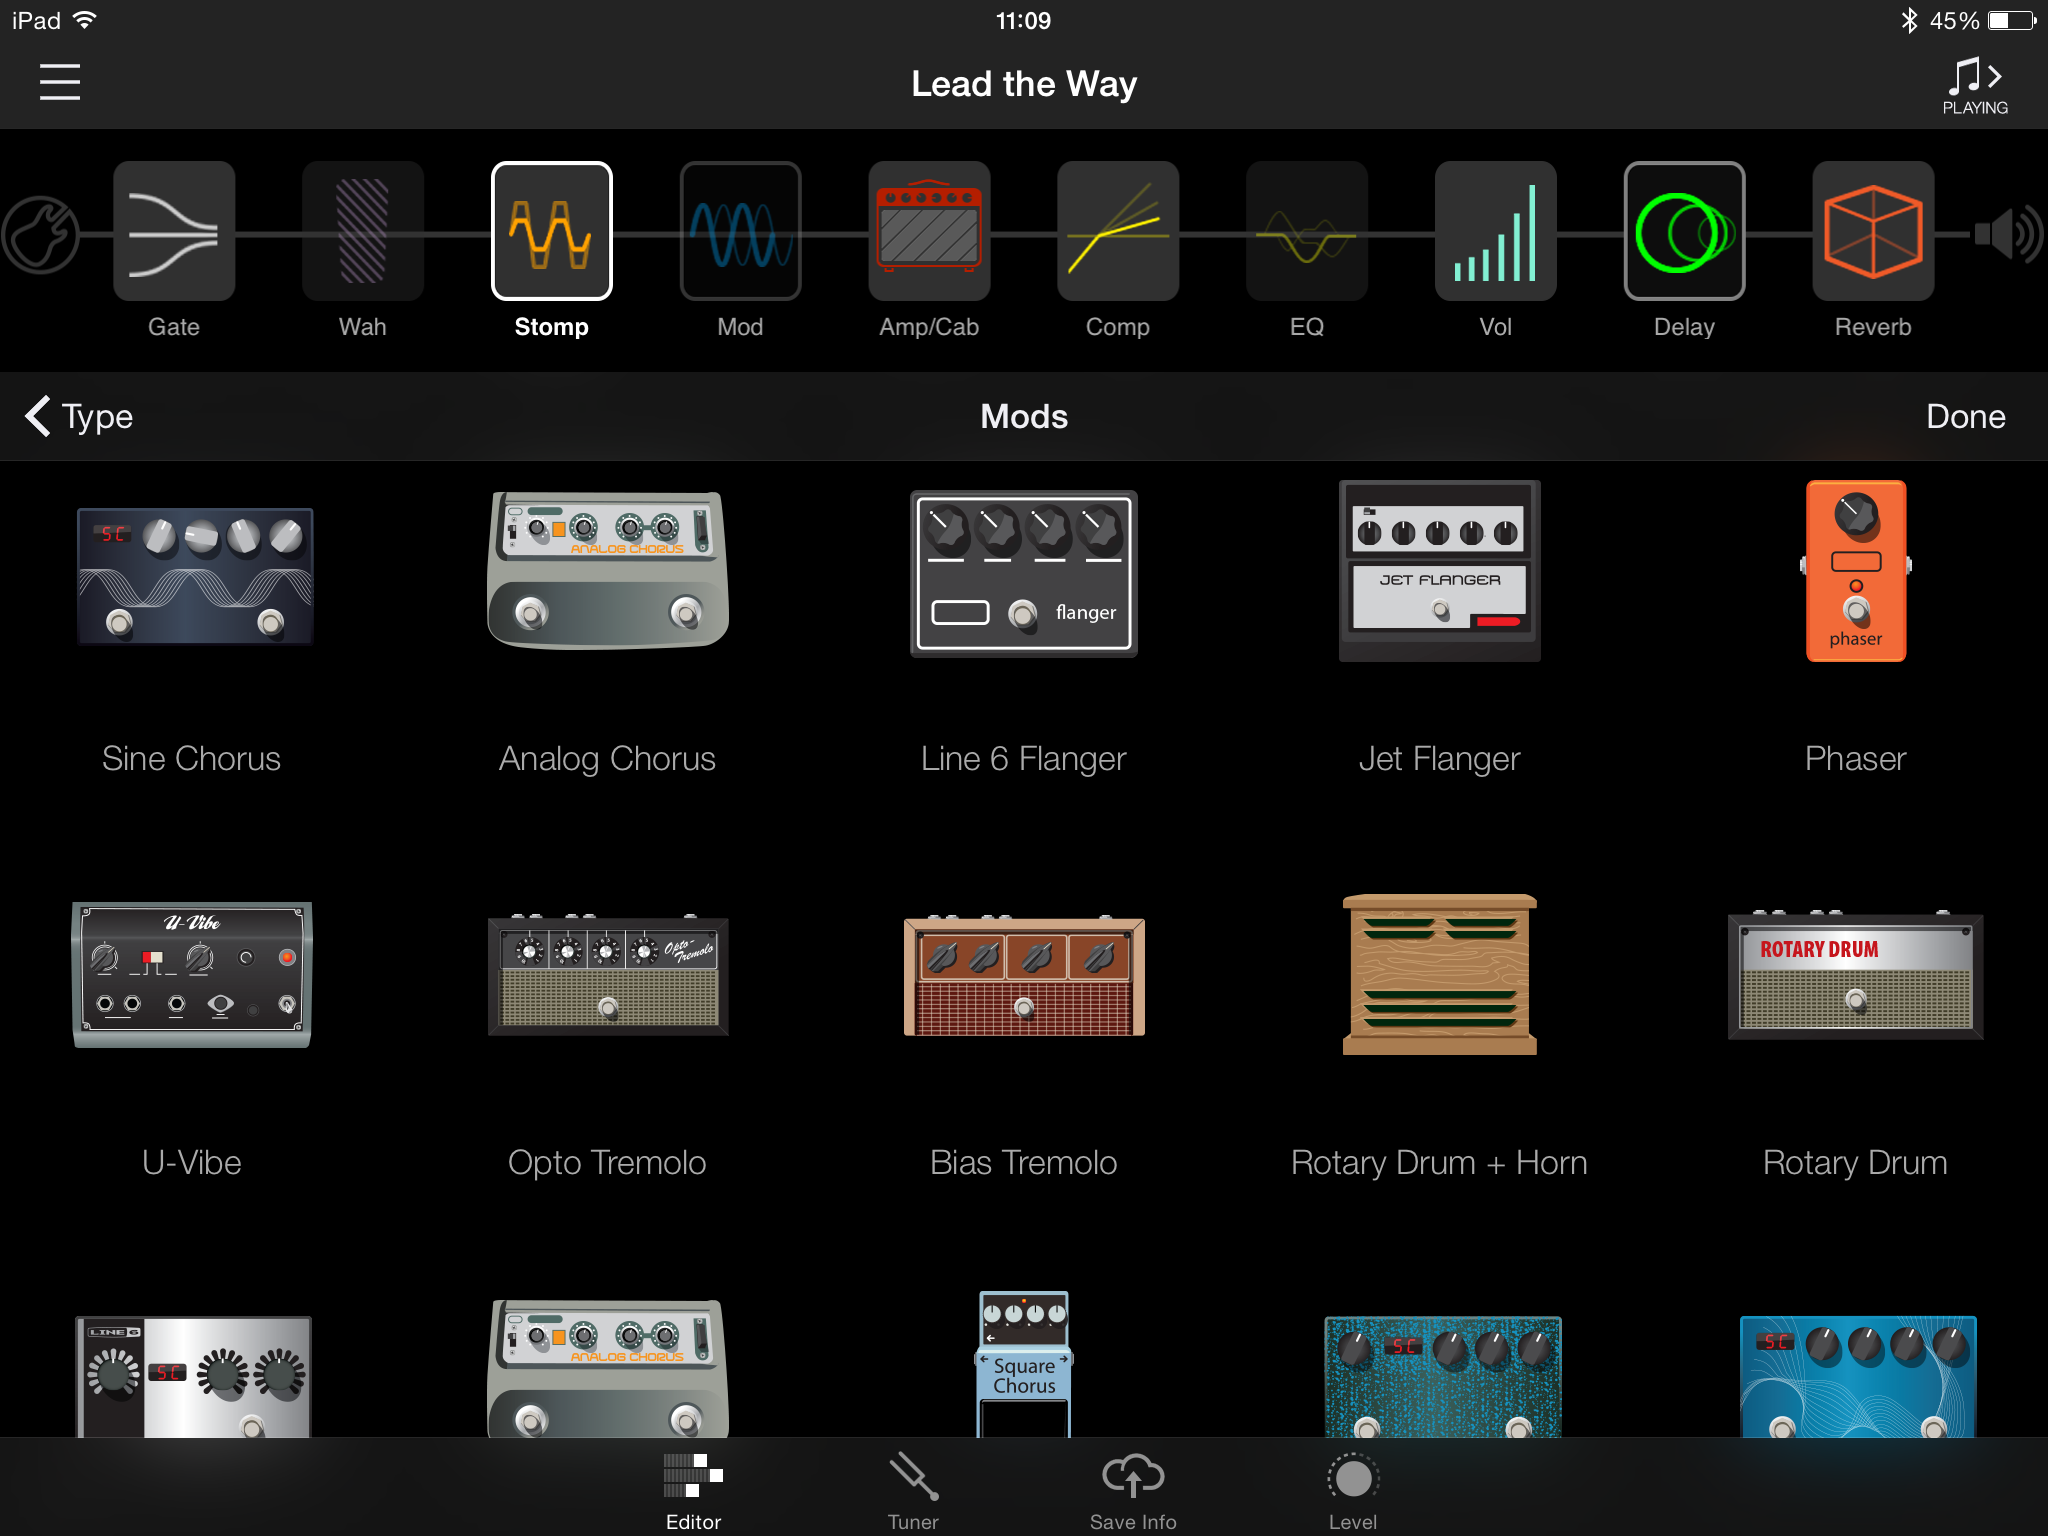Tap the Sine Chorus label
Image resolution: width=2048 pixels, height=1536 pixels.
point(191,759)
